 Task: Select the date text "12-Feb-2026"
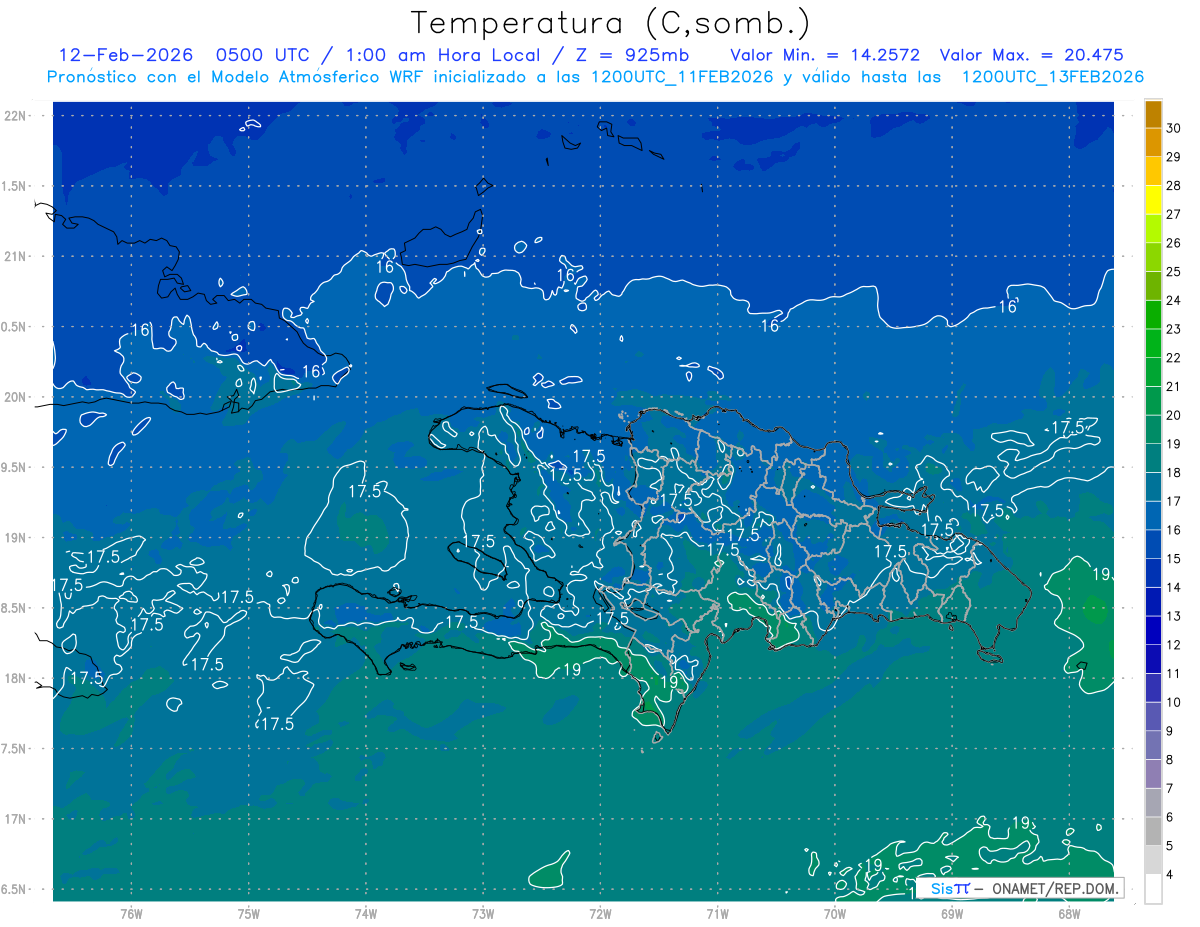(x=125, y=55)
